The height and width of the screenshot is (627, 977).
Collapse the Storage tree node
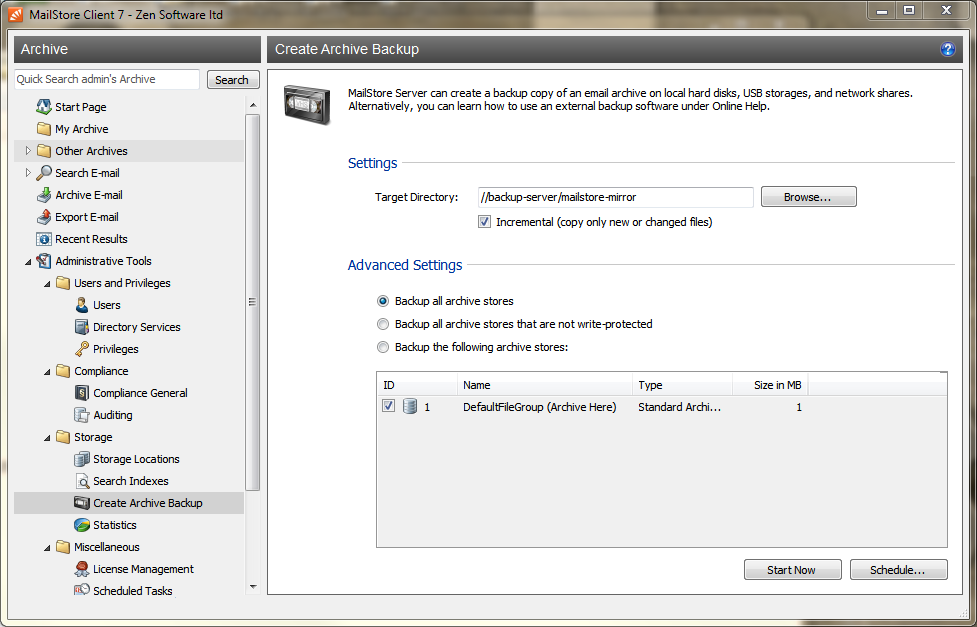(x=47, y=438)
